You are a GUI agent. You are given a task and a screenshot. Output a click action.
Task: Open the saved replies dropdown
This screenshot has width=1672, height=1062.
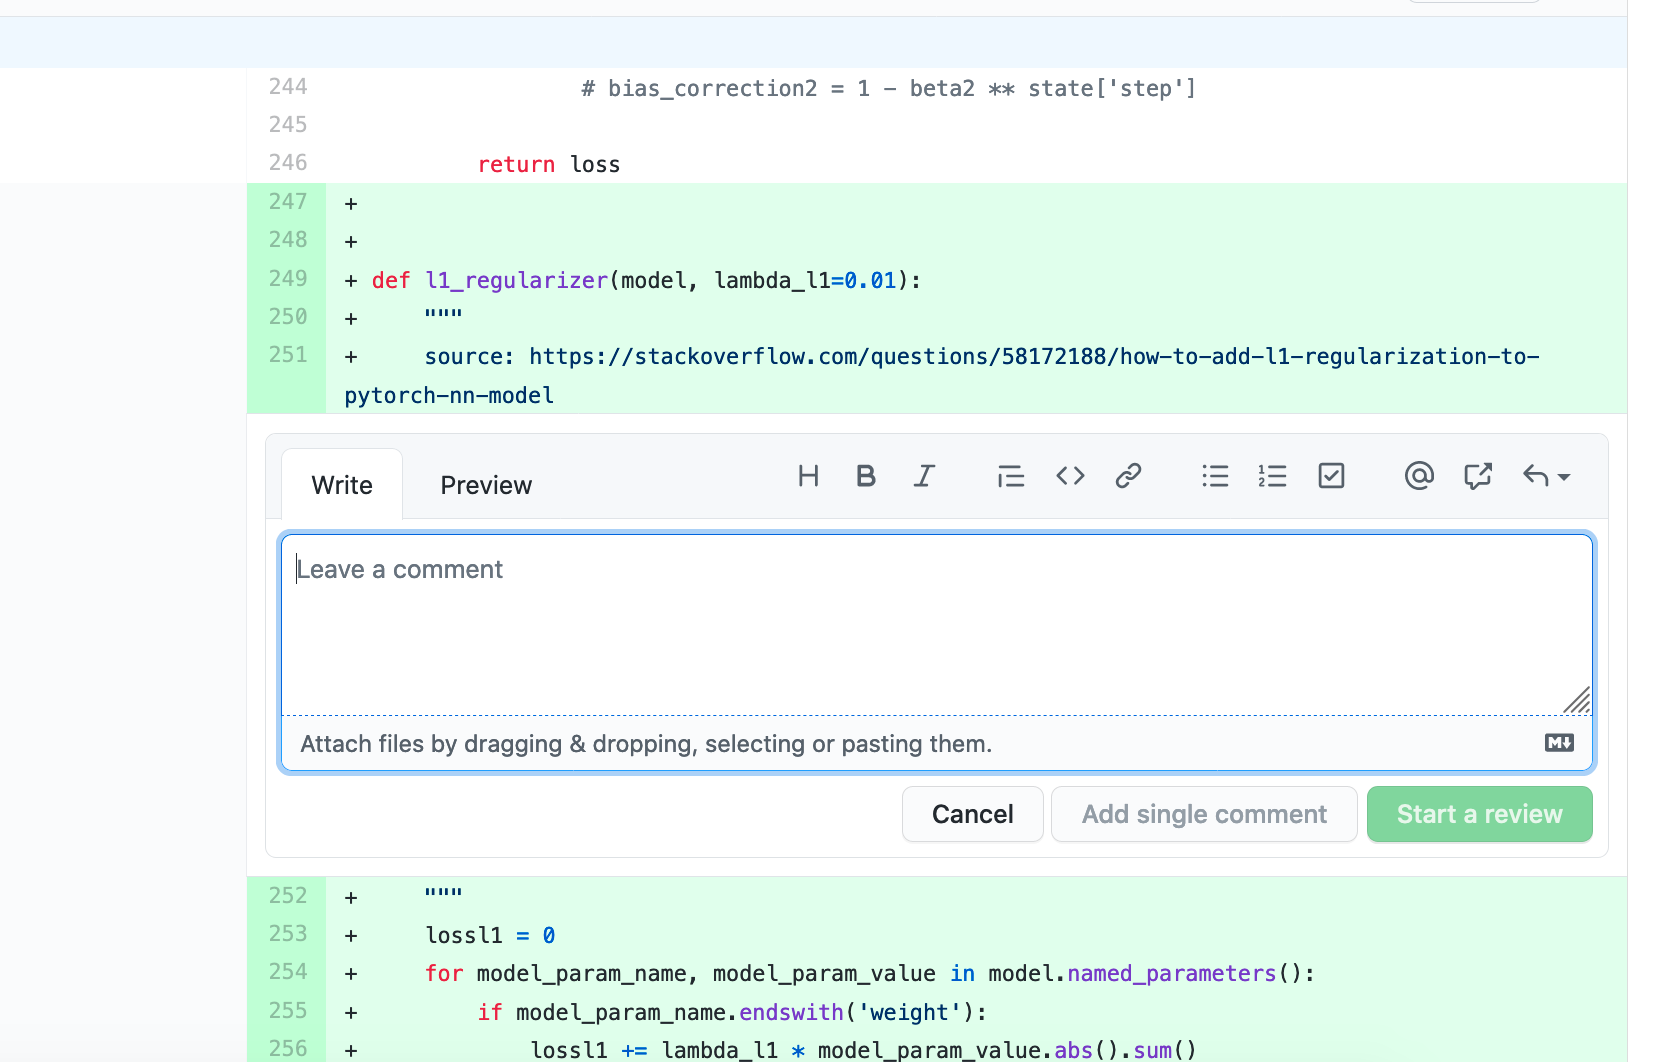[x=1546, y=476]
